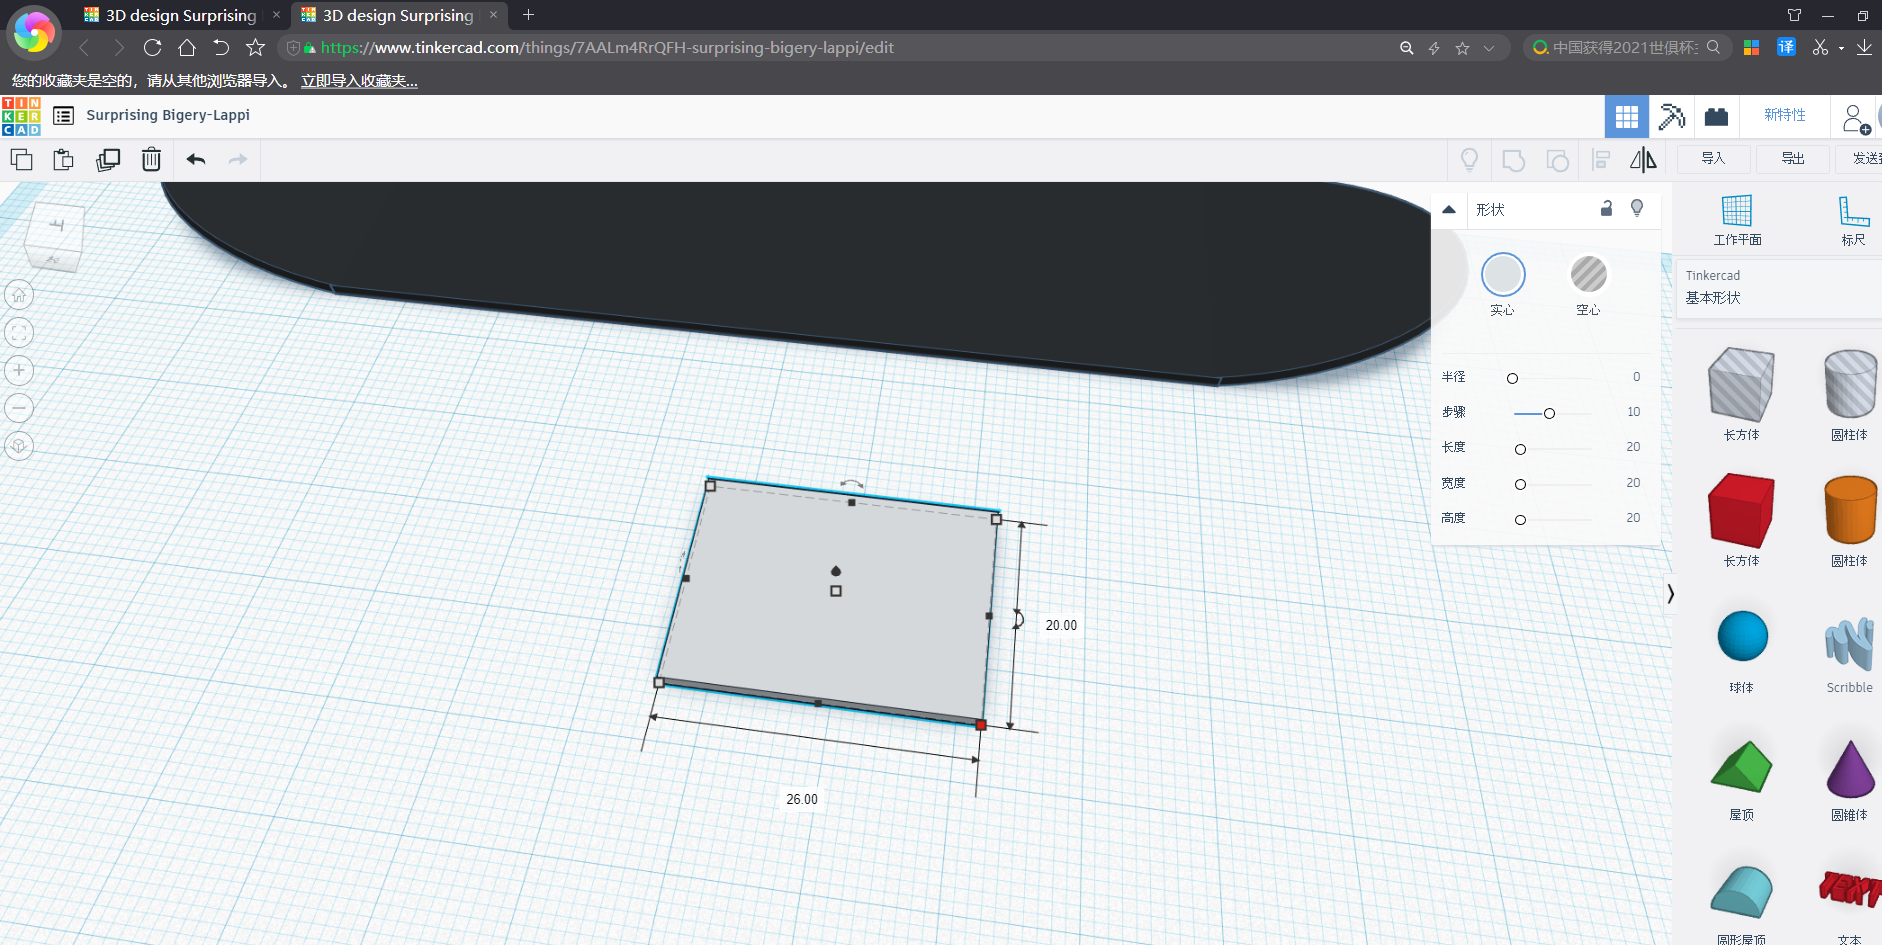Open the screenshot scissors dropdown arrow
1882x945 pixels.
tap(1841, 48)
